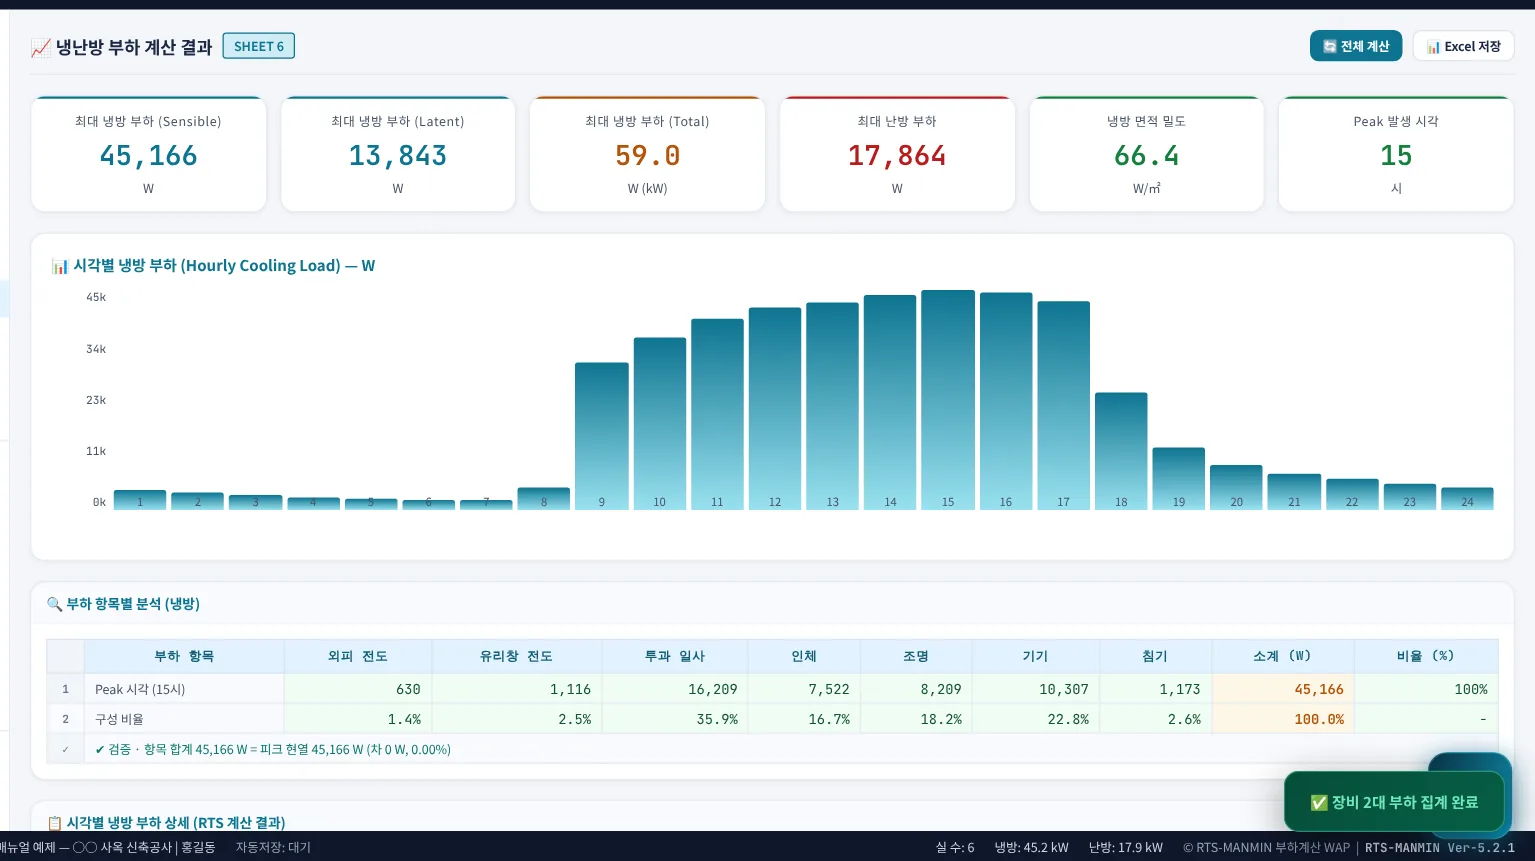Click the bar chart icon of 시각별 냉방 부하

coord(60,266)
